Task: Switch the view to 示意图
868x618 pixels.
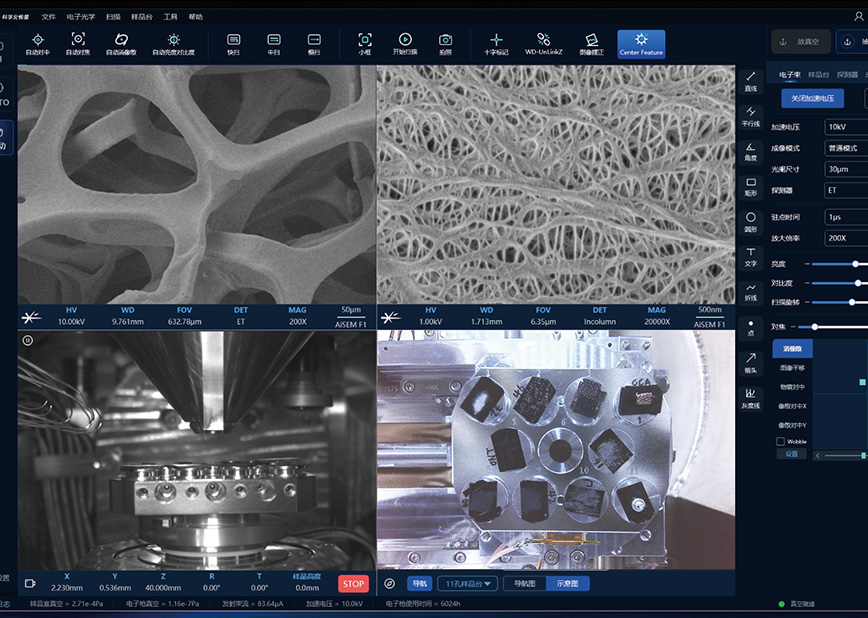Action: tap(567, 584)
